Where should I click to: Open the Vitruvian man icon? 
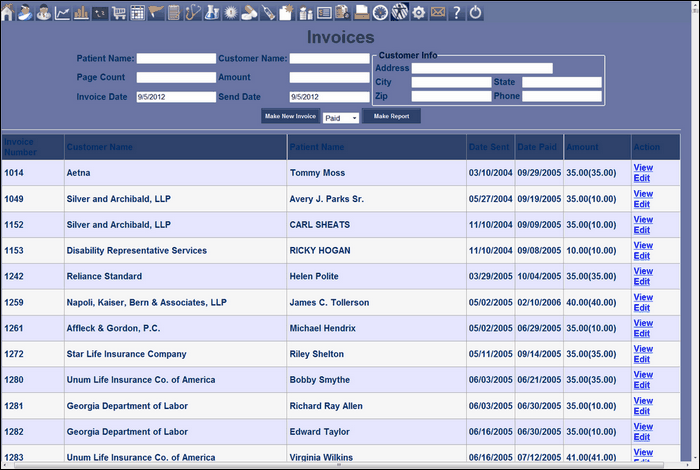400,12
